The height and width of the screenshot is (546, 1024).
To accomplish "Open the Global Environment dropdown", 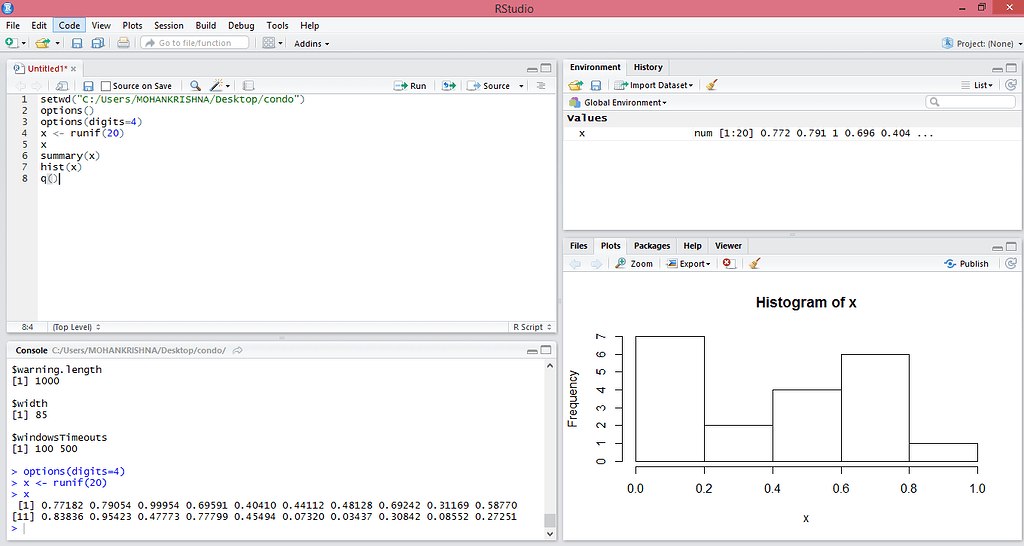I will 618,103.
